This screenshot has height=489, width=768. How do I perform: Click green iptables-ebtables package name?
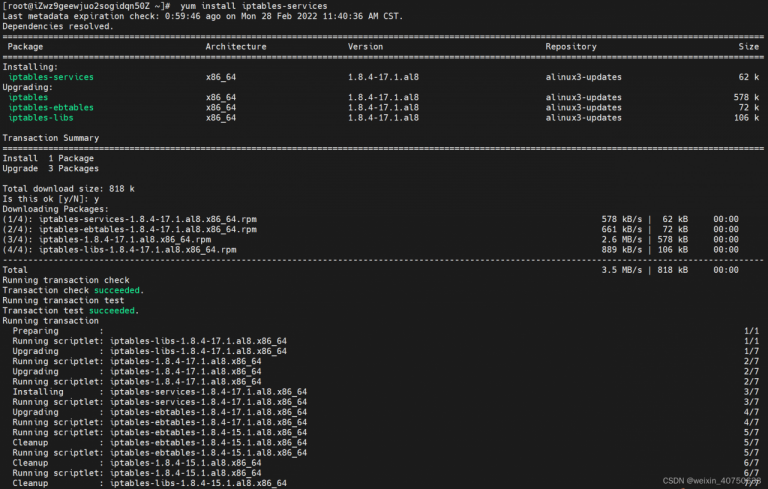click(51, 107)
